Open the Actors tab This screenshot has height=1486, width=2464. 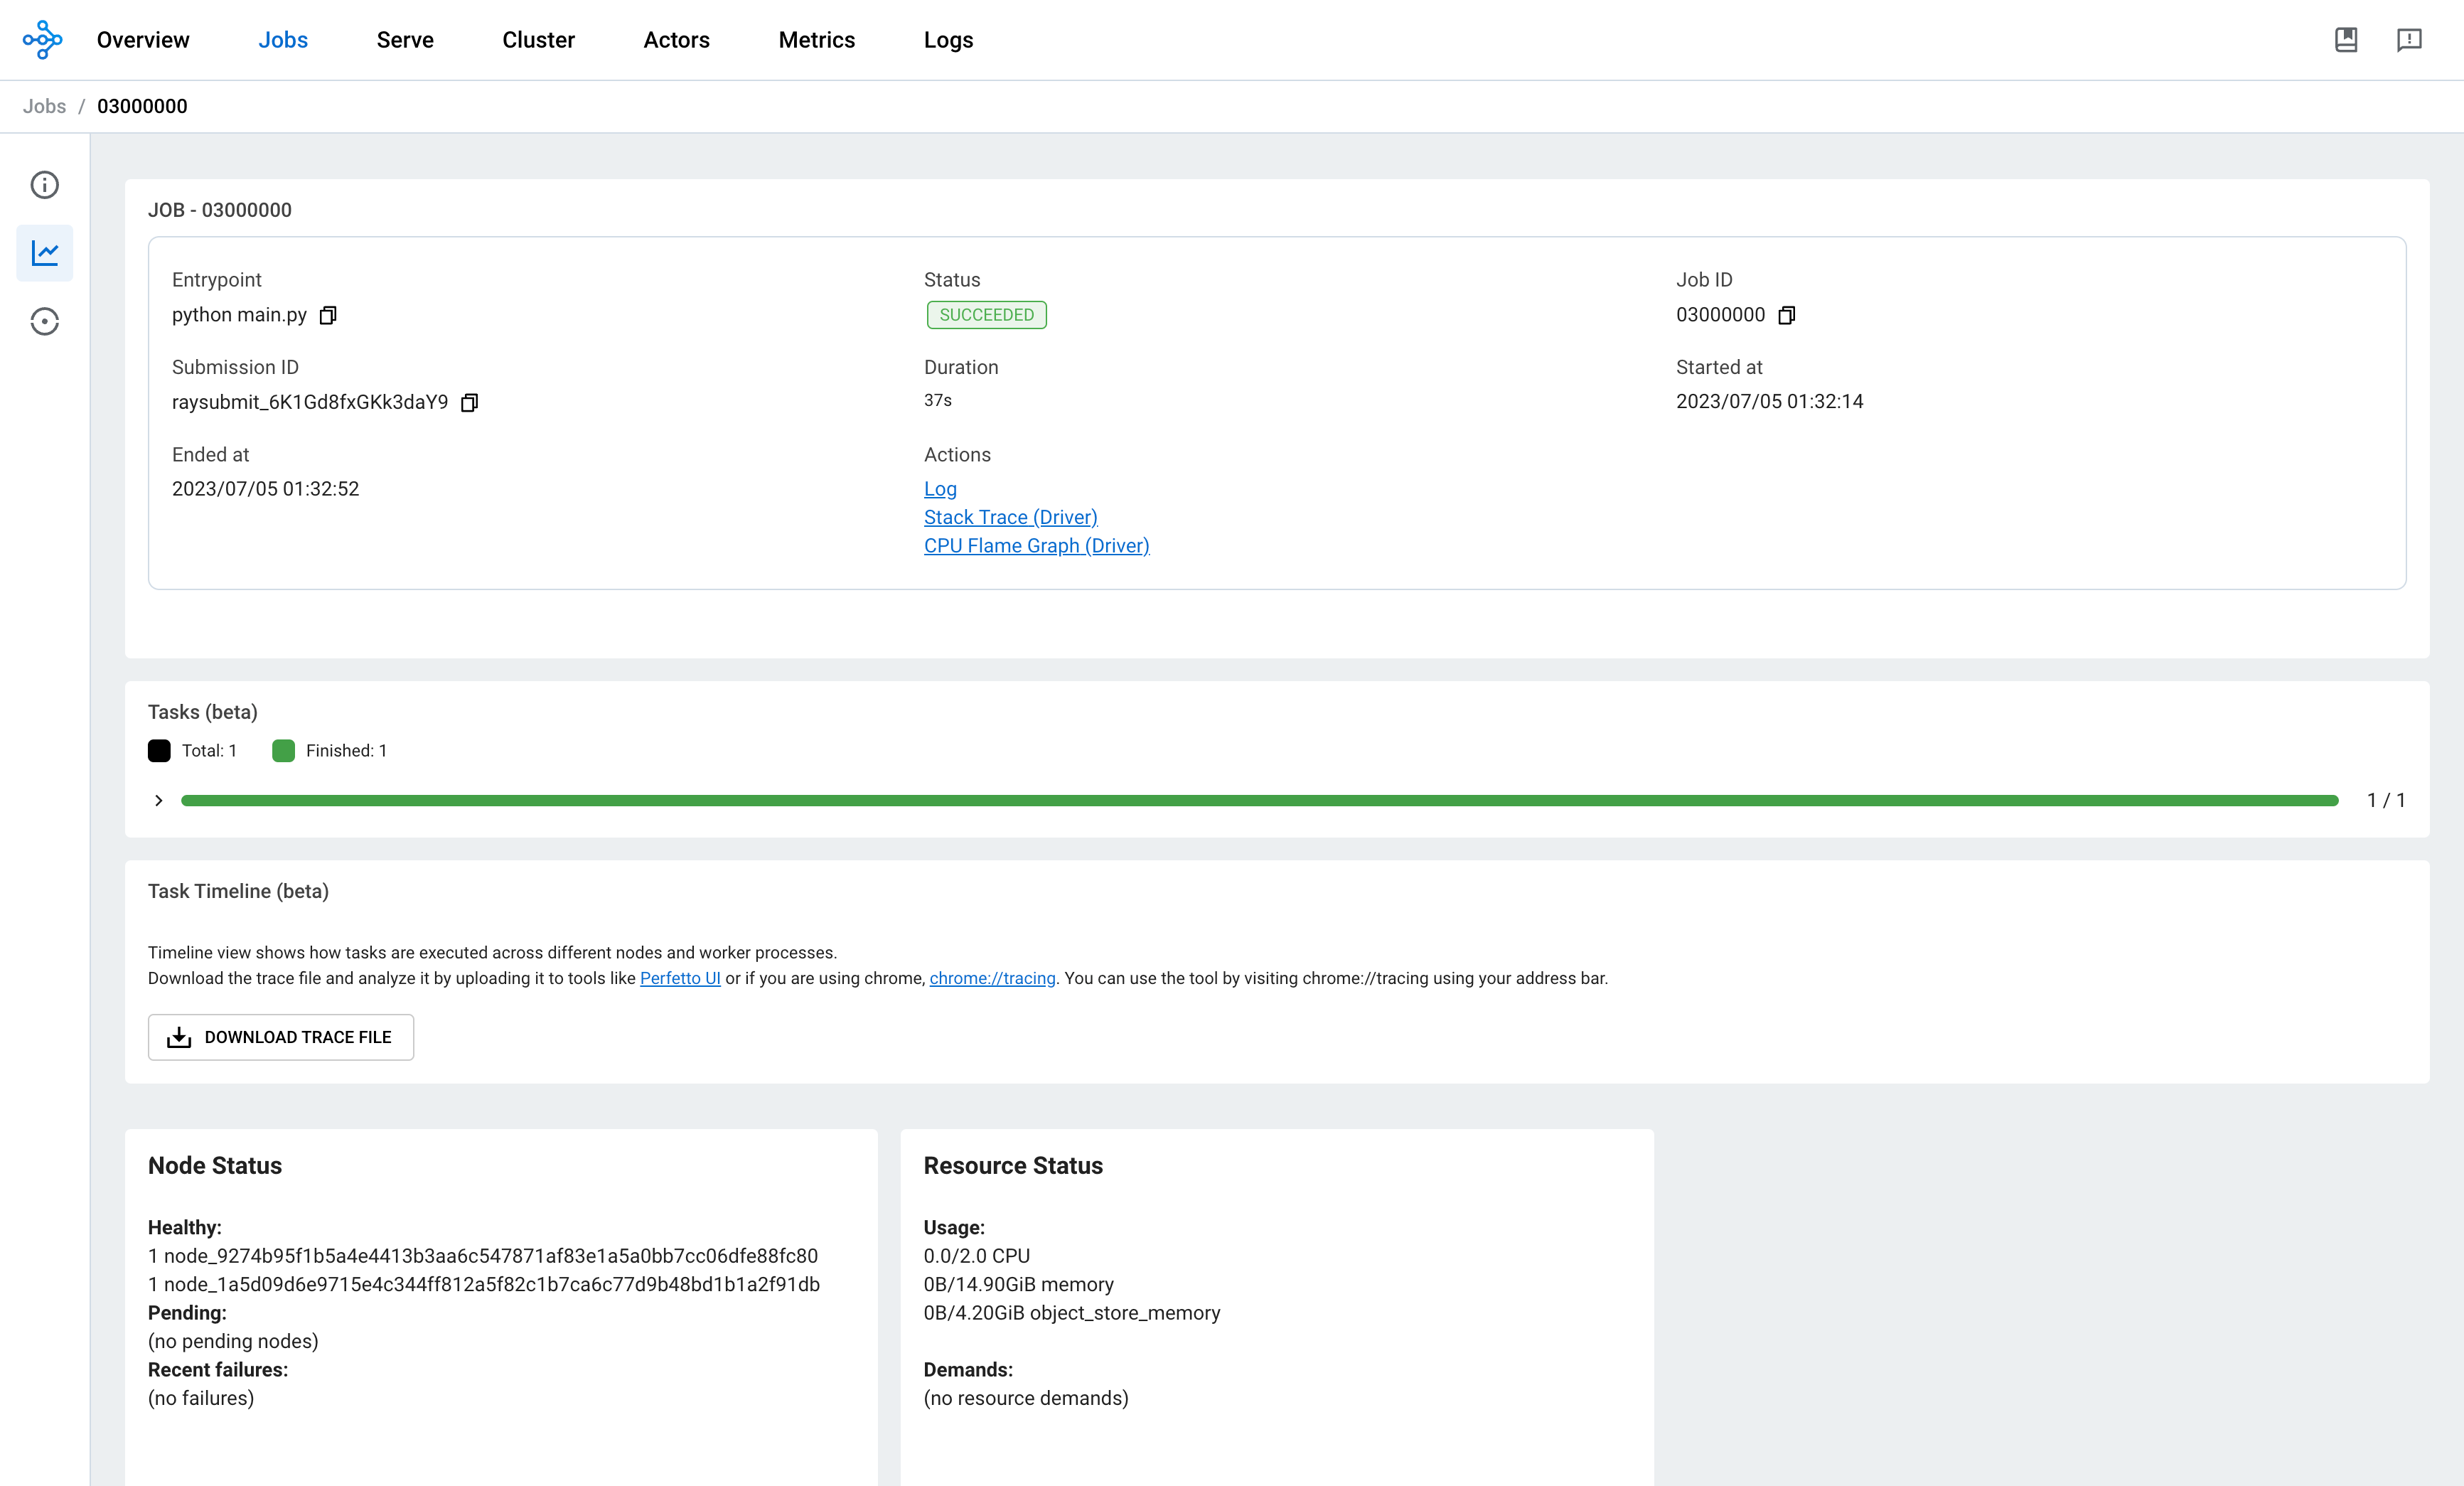(x=676, y=39)
